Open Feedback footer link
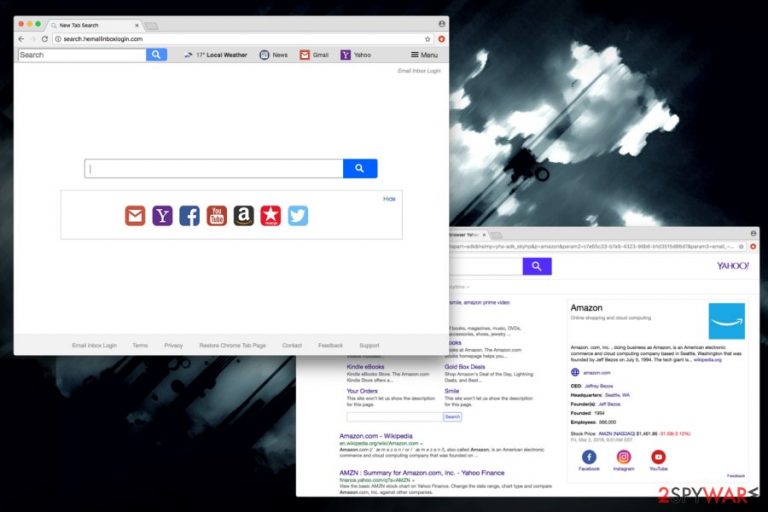 point(330,345)
